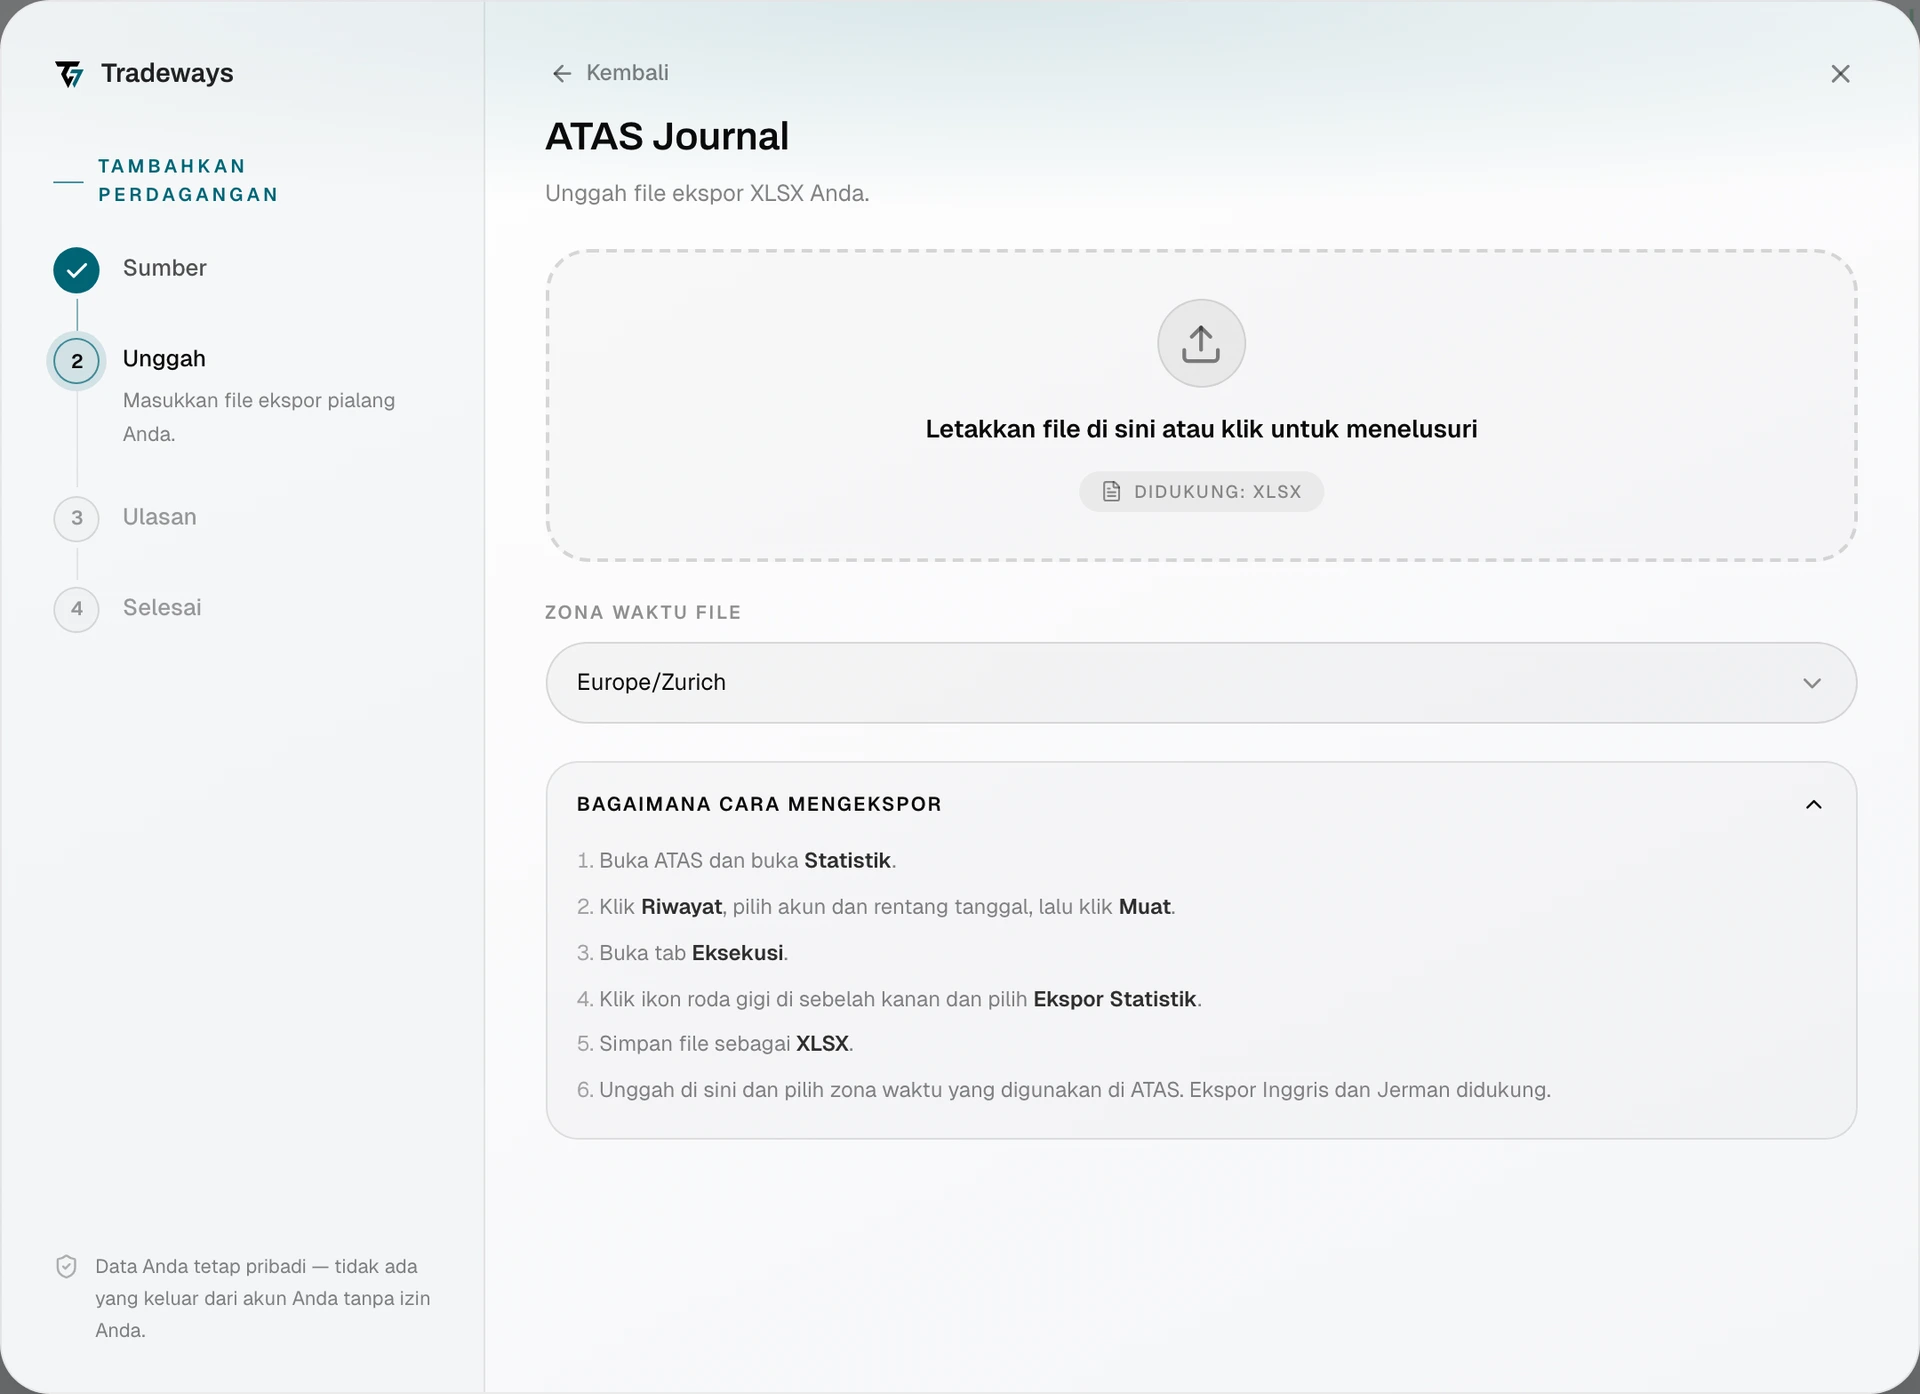Click the document icon in the DIDUKUNG badge

click(1111, 492)
